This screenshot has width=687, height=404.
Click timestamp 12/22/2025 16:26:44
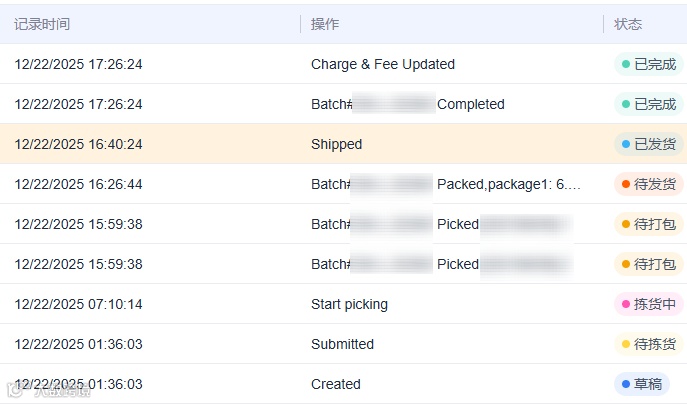coord(78,184)
